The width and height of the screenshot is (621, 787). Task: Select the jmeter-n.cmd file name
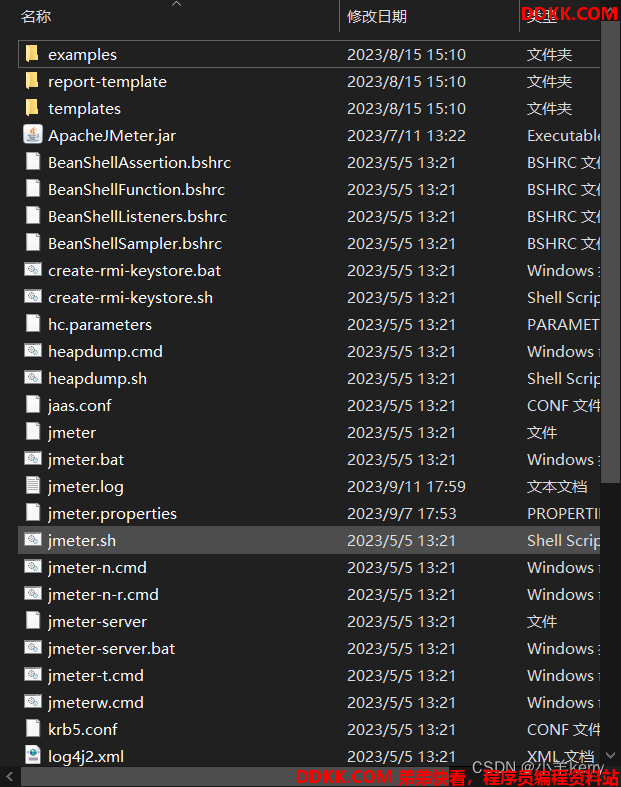[97, 568]
